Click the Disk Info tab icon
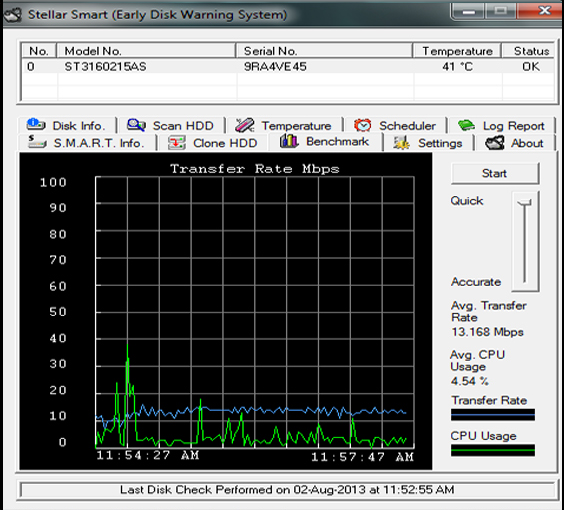 point(36,124)
